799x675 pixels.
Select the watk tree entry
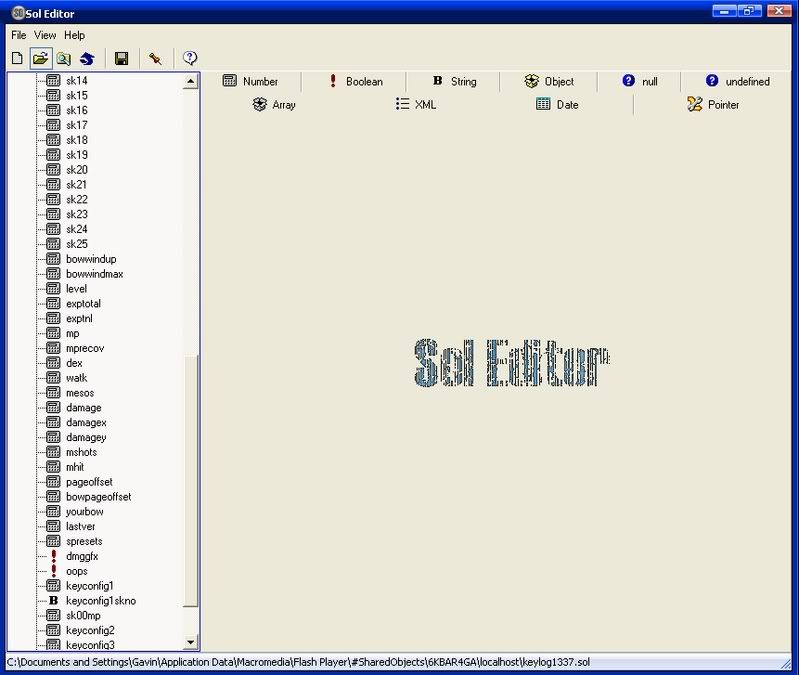point(76,377)
